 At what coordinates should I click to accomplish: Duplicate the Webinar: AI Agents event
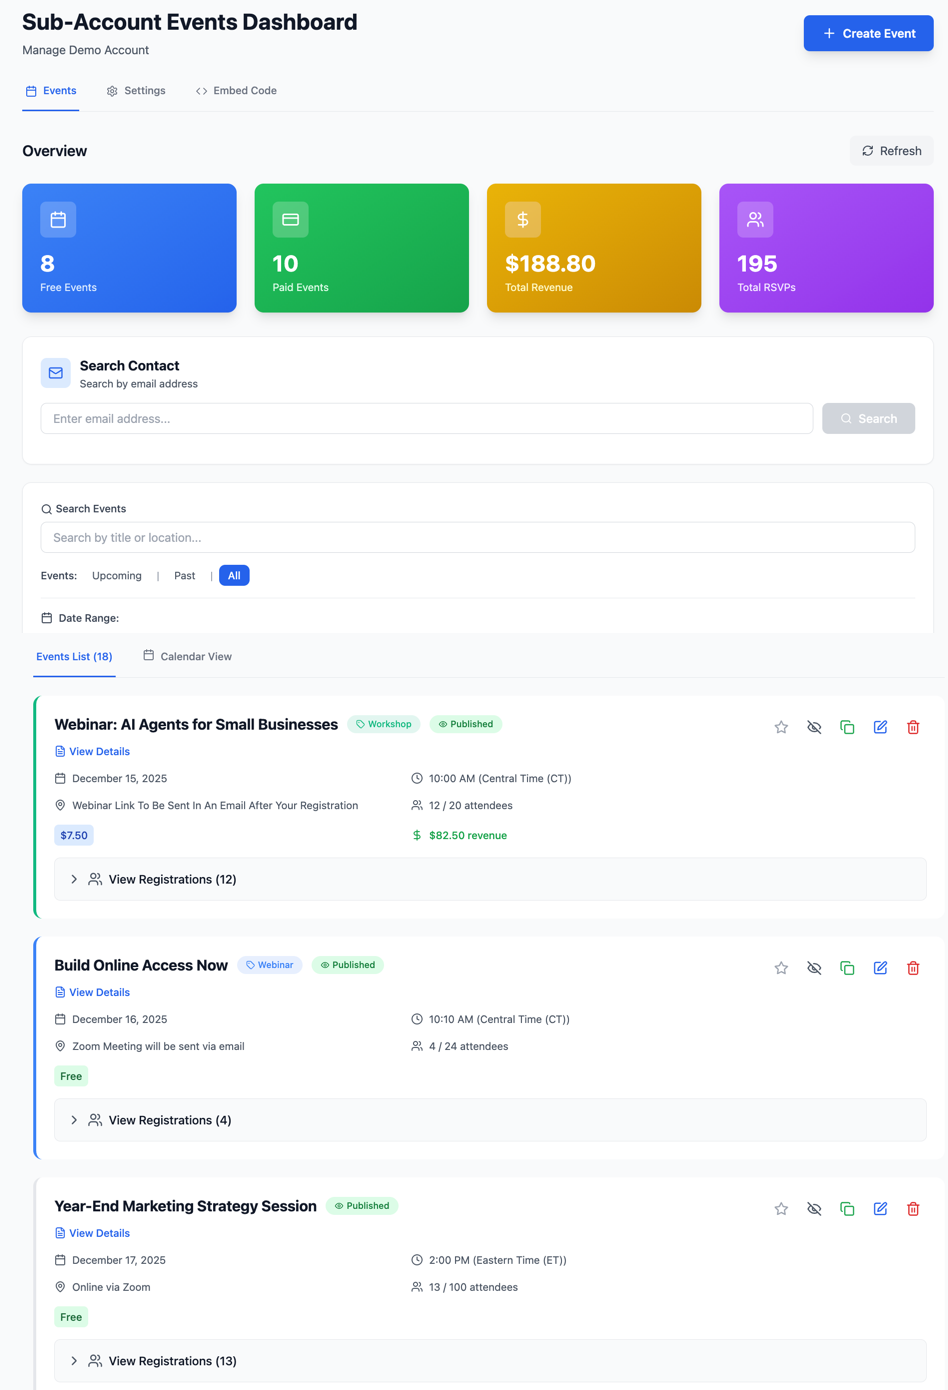point(847,727)
